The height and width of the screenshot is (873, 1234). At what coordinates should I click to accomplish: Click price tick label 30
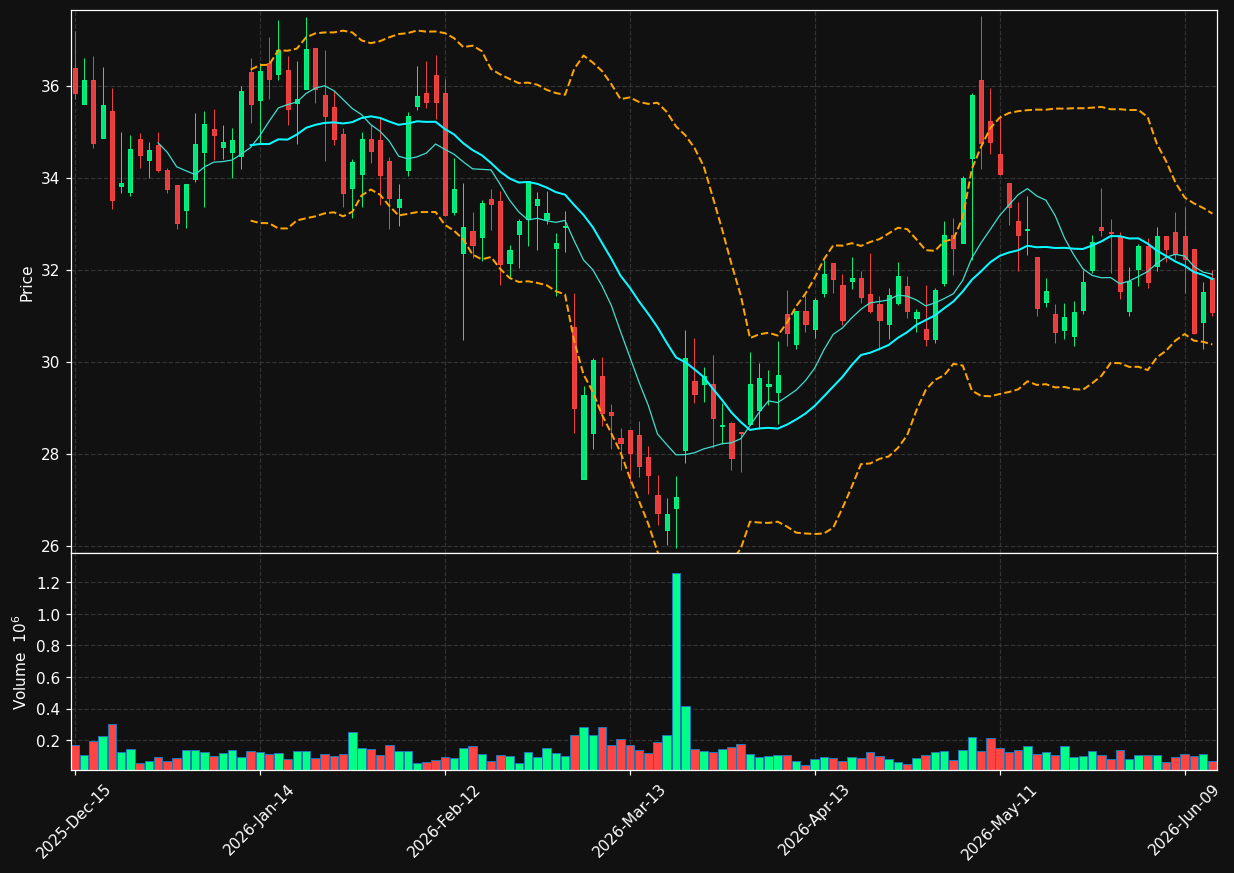coord(51,362)
